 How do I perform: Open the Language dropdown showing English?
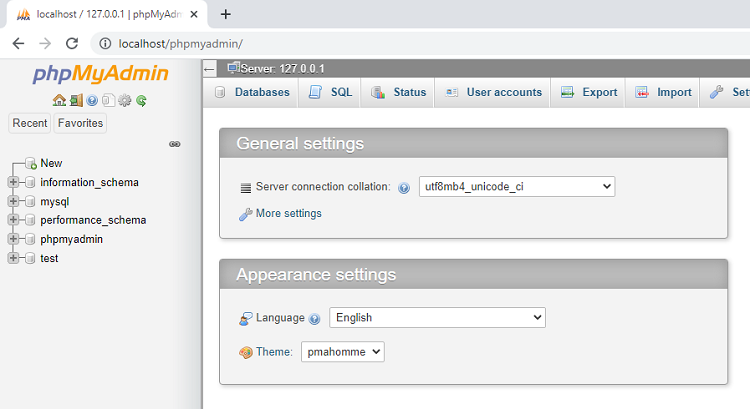[437, 318]
